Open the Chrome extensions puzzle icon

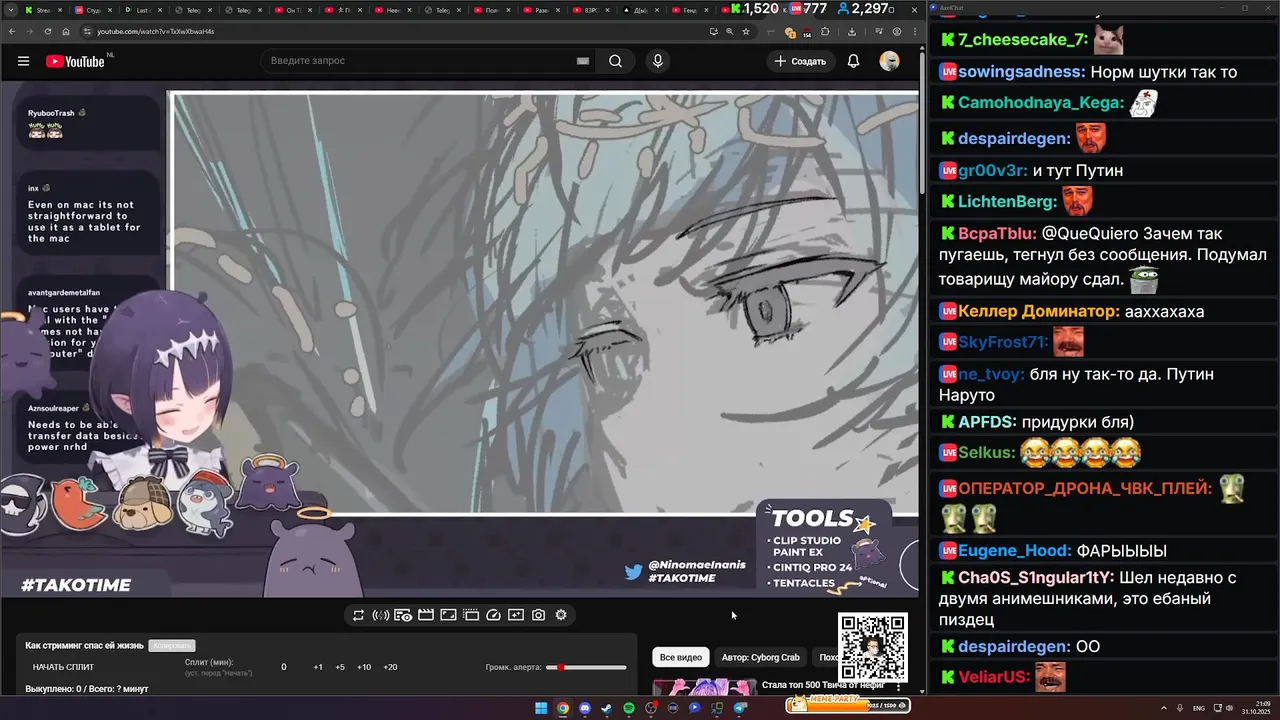825,31
